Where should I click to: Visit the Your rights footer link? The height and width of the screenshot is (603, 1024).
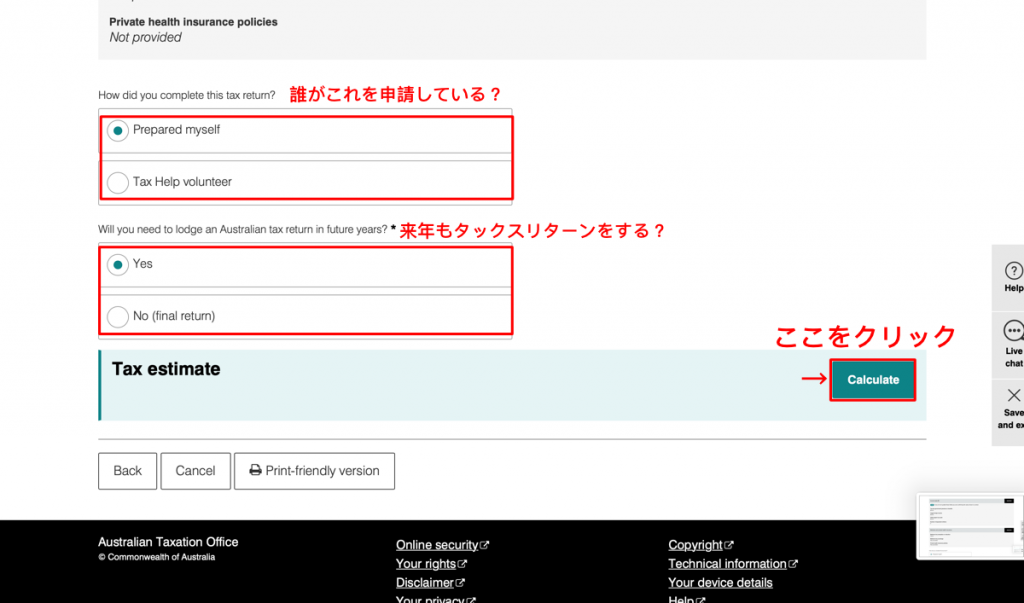pos(426,564)
